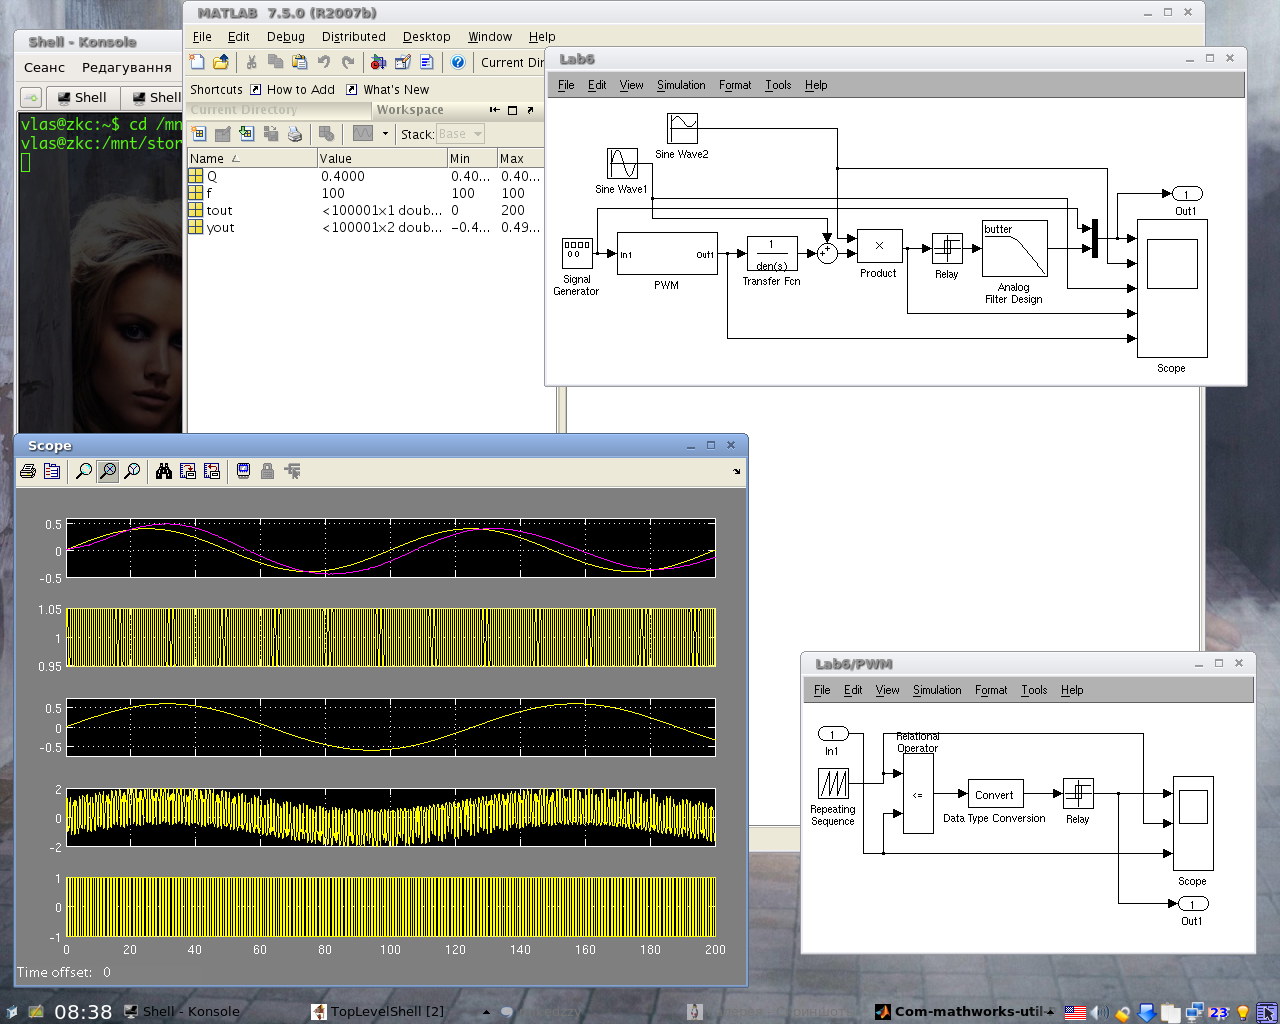The image size is (1280, 1024).
Task: Click Open selection icon in Workspace toolbar
Action: click(222, 134)
